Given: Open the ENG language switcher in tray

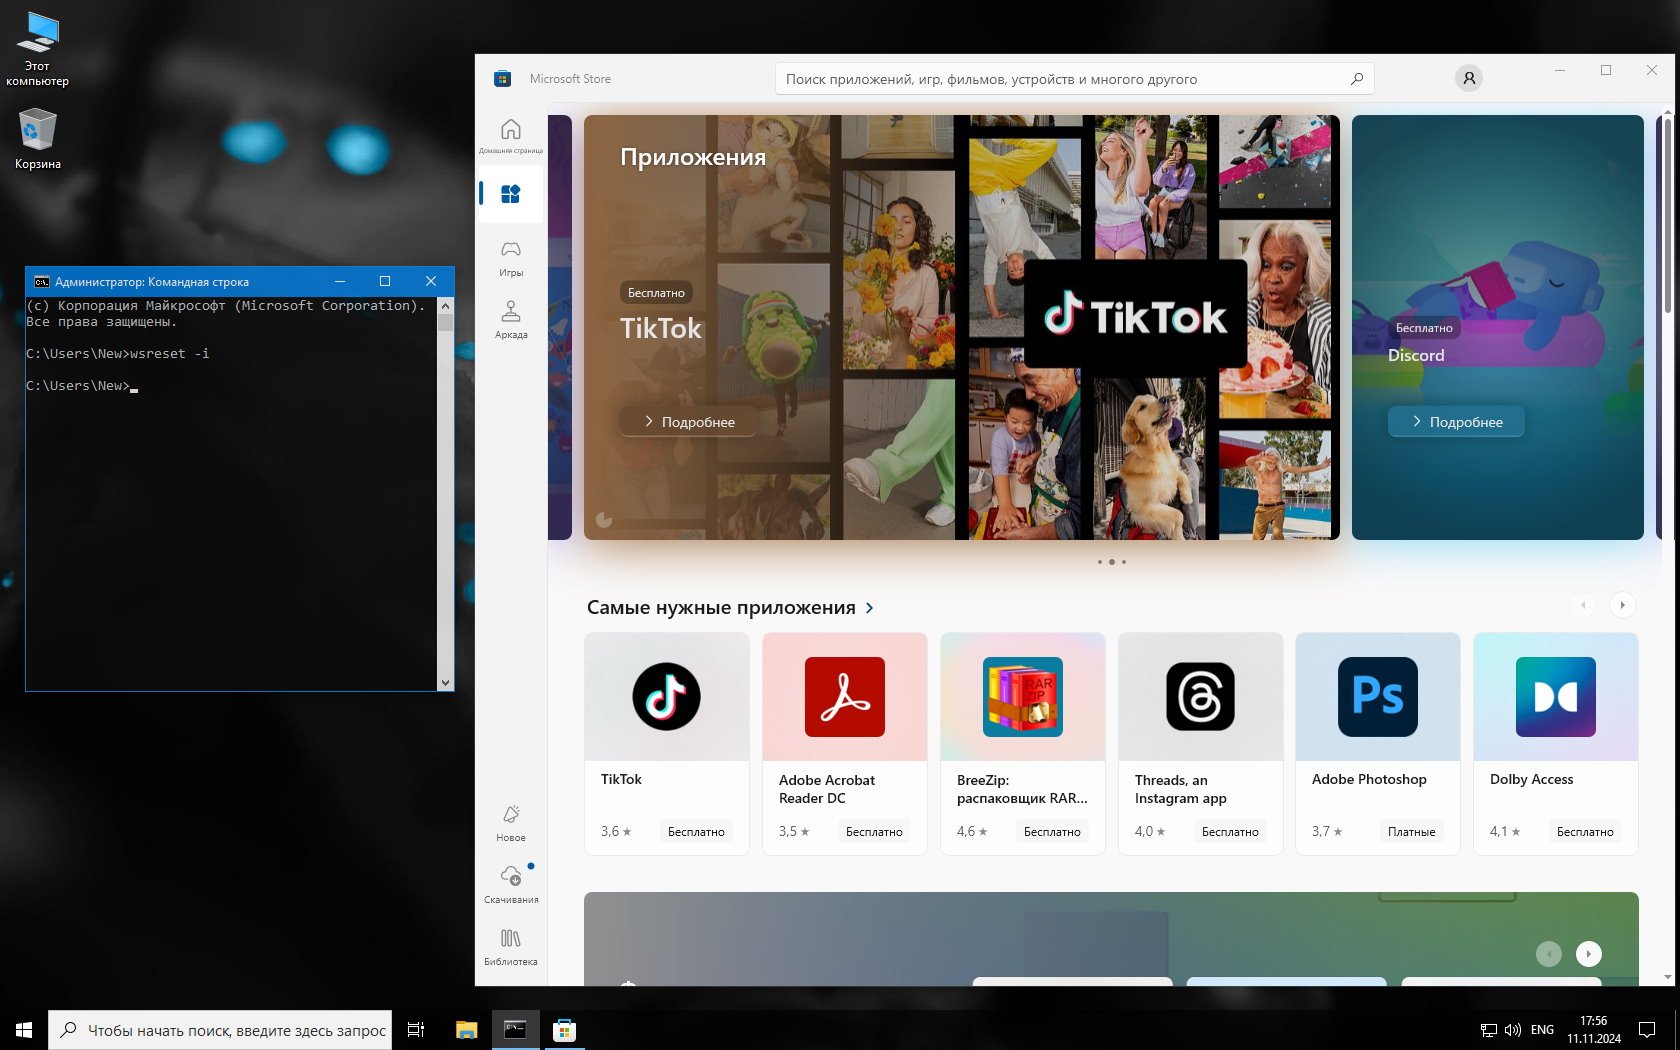Looking at the screenshot, I should click(x=1542, y=1030).
